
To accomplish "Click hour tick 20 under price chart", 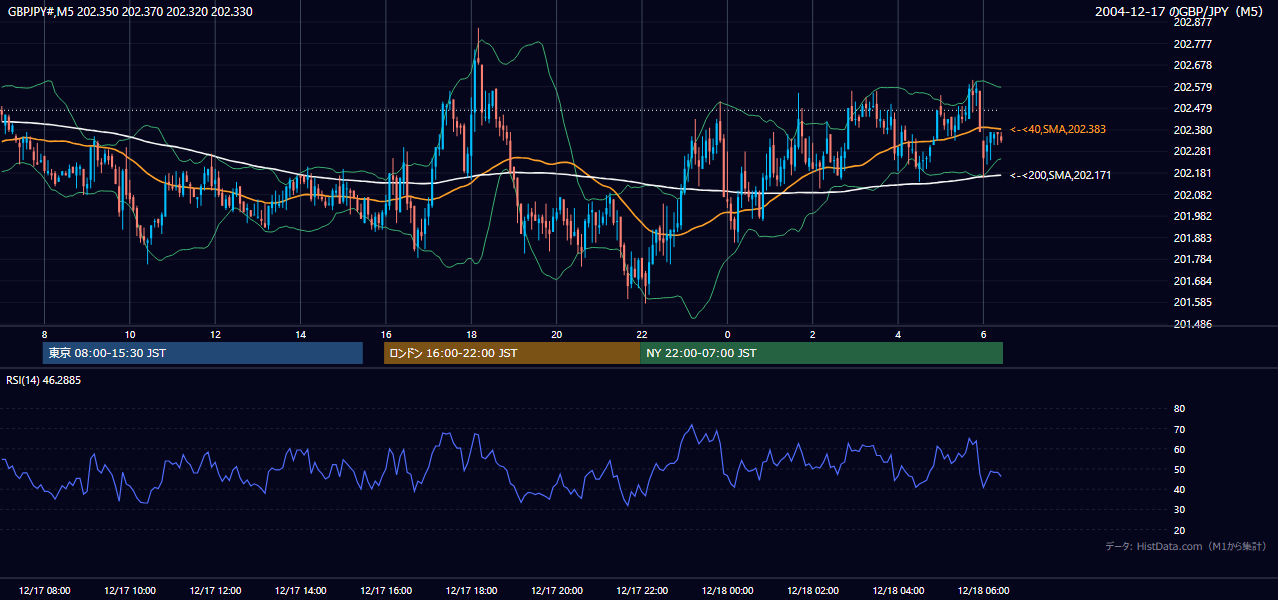I will (x=557, y=334).
